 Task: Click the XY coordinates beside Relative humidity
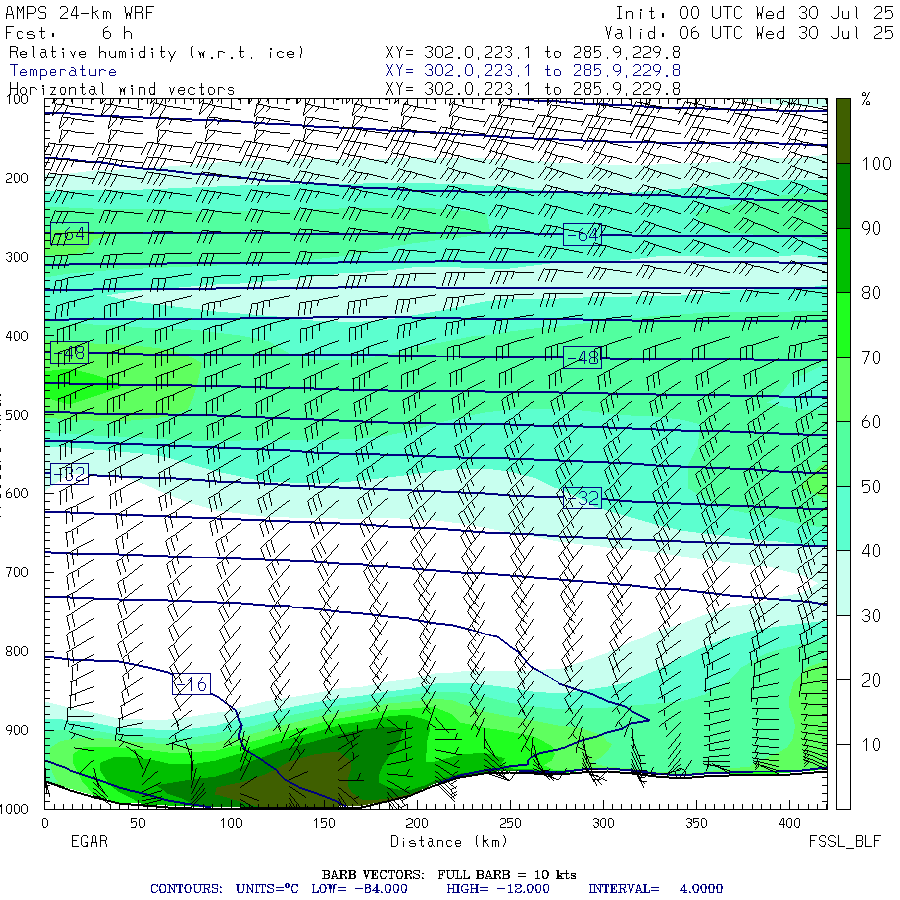tap(533, 53)
